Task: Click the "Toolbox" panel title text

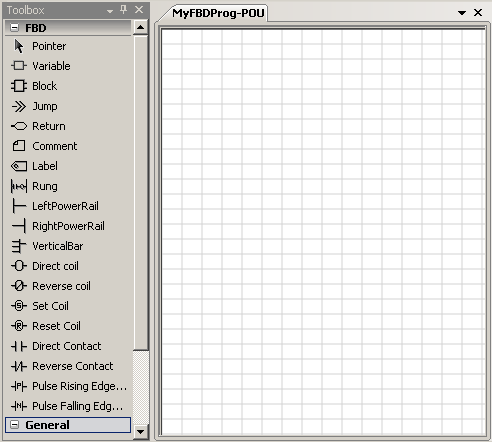Action: [26, 10]
